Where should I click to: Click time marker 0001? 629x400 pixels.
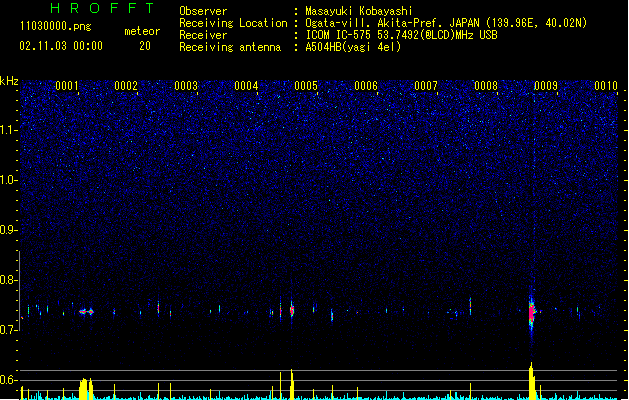67,86
